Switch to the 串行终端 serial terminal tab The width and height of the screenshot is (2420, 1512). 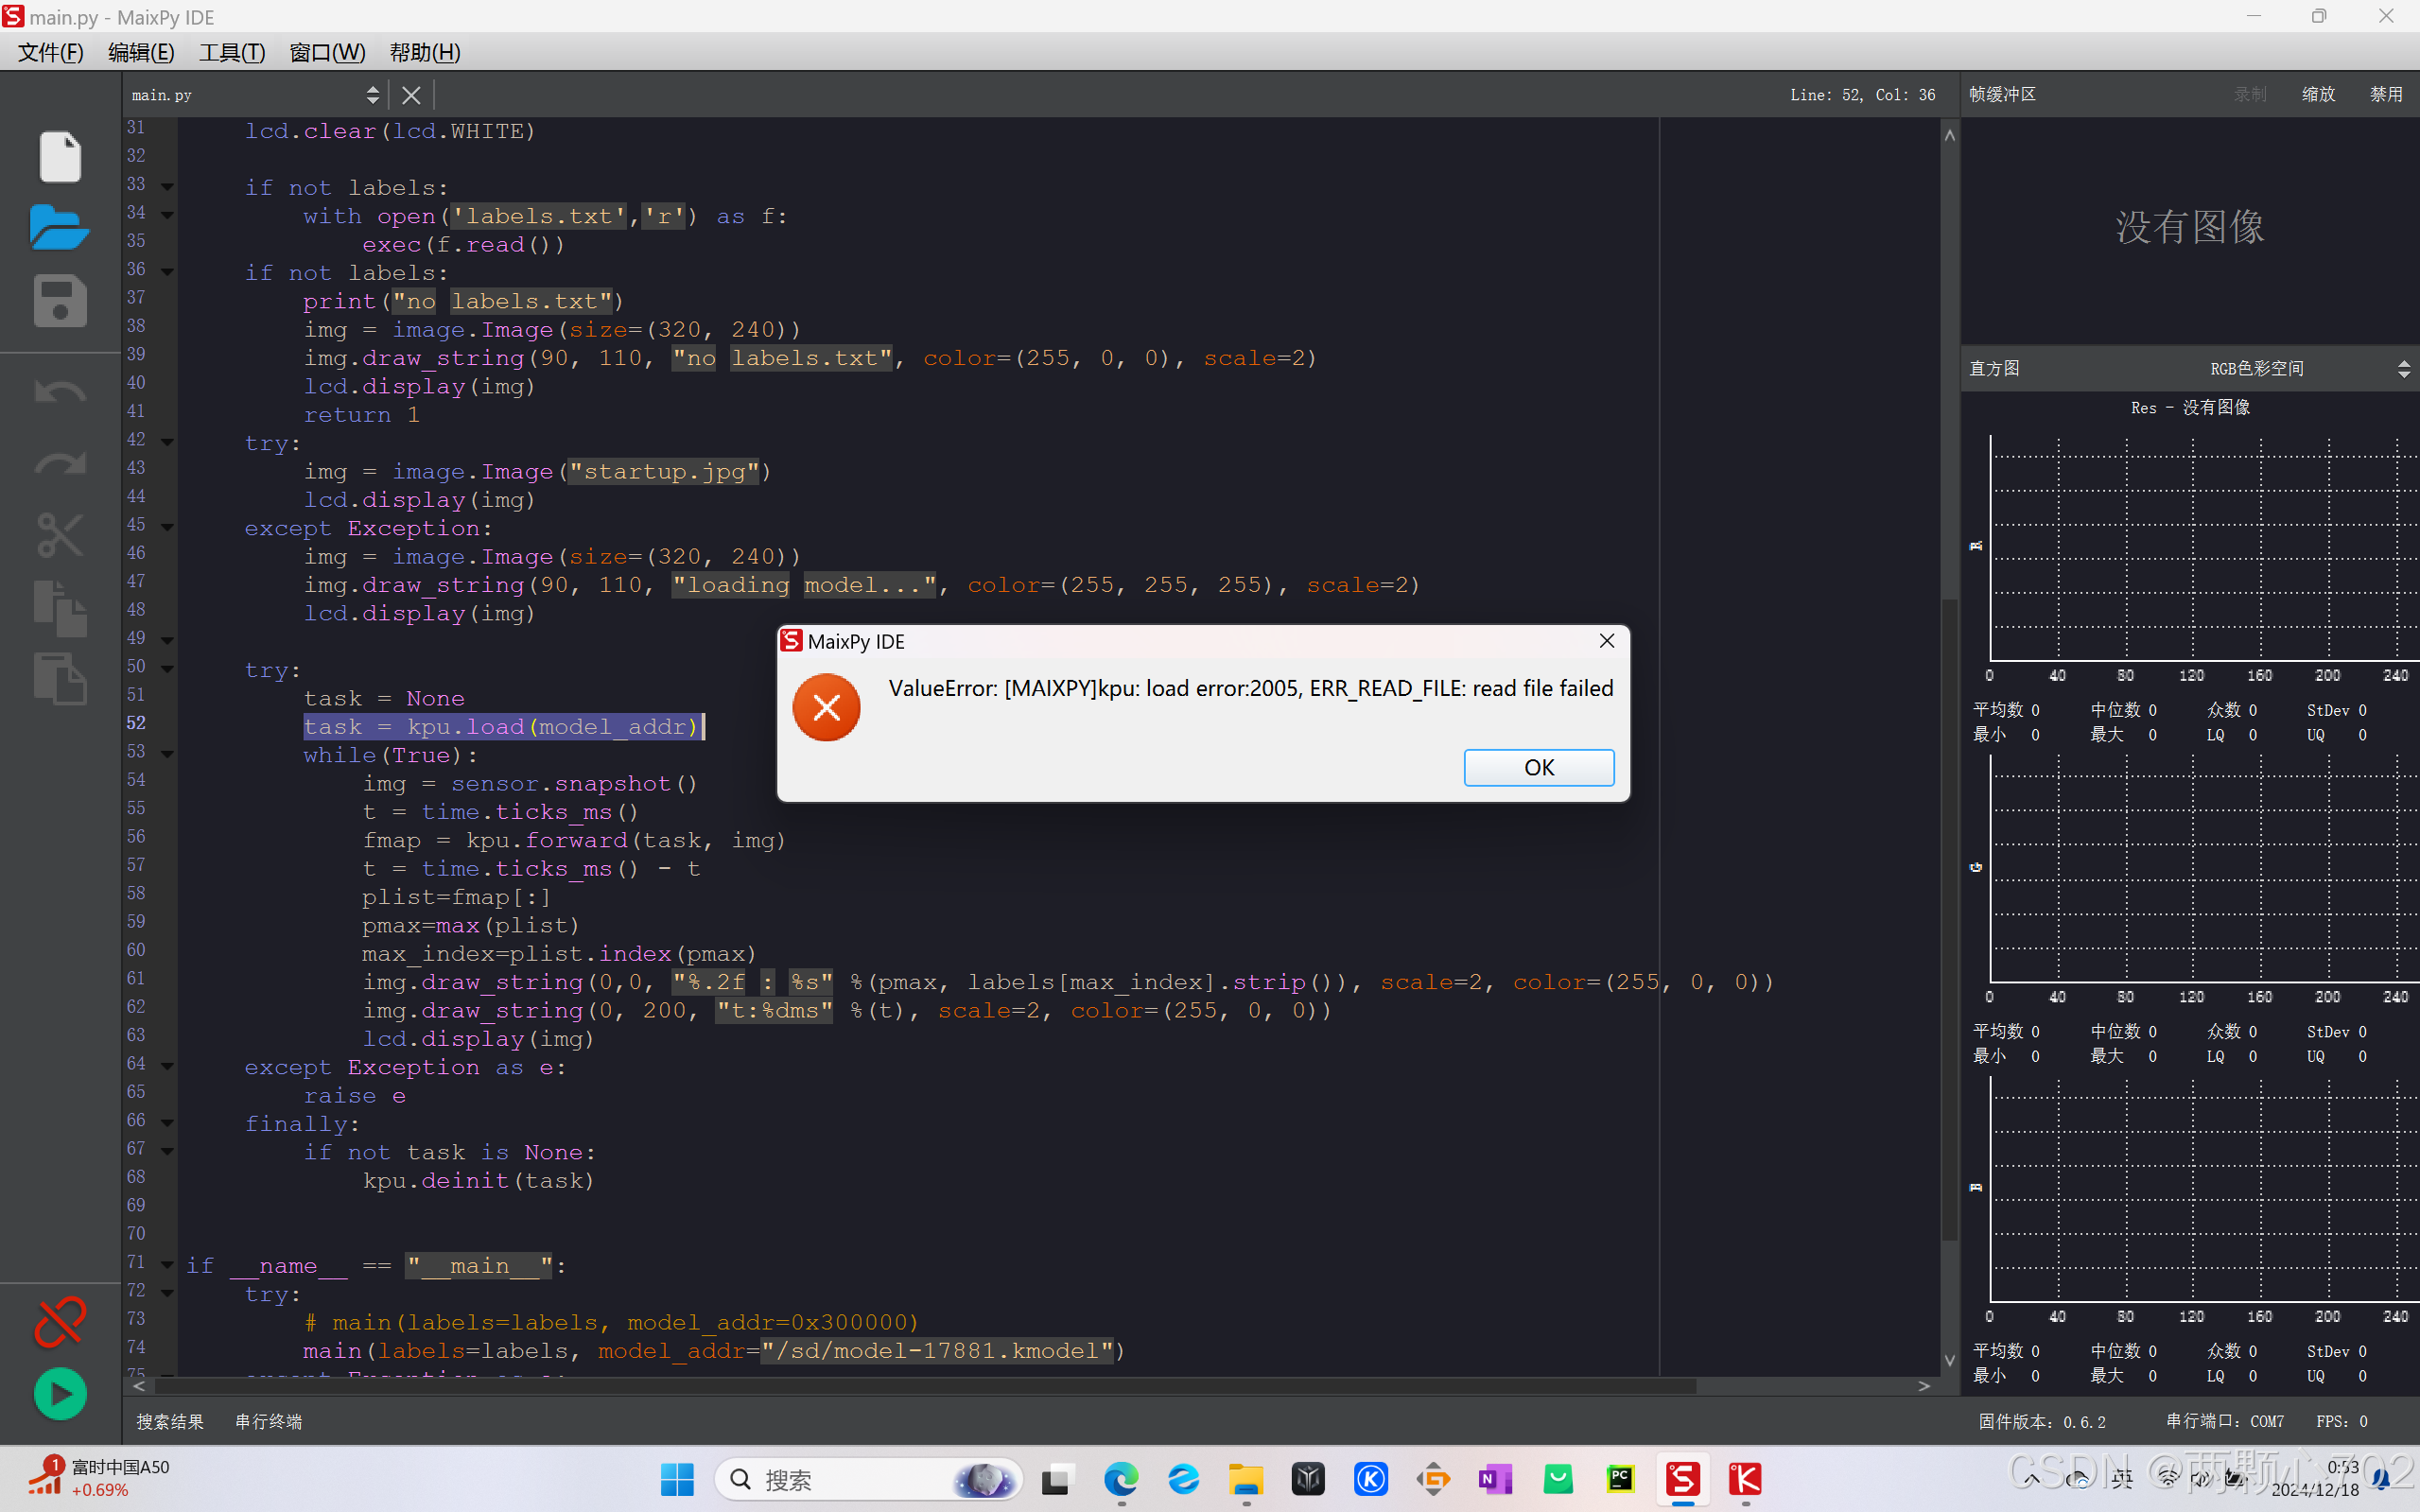tap(268, 1421)
